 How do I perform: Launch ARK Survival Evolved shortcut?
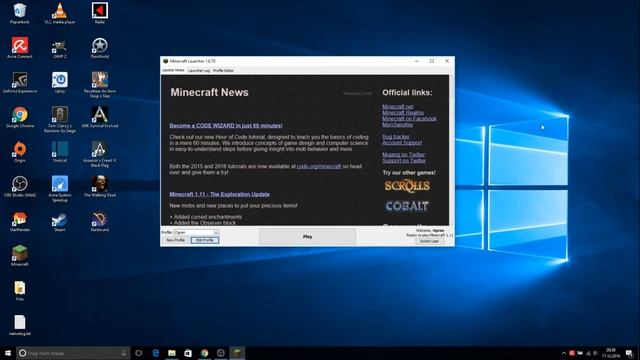click(100, 117)
